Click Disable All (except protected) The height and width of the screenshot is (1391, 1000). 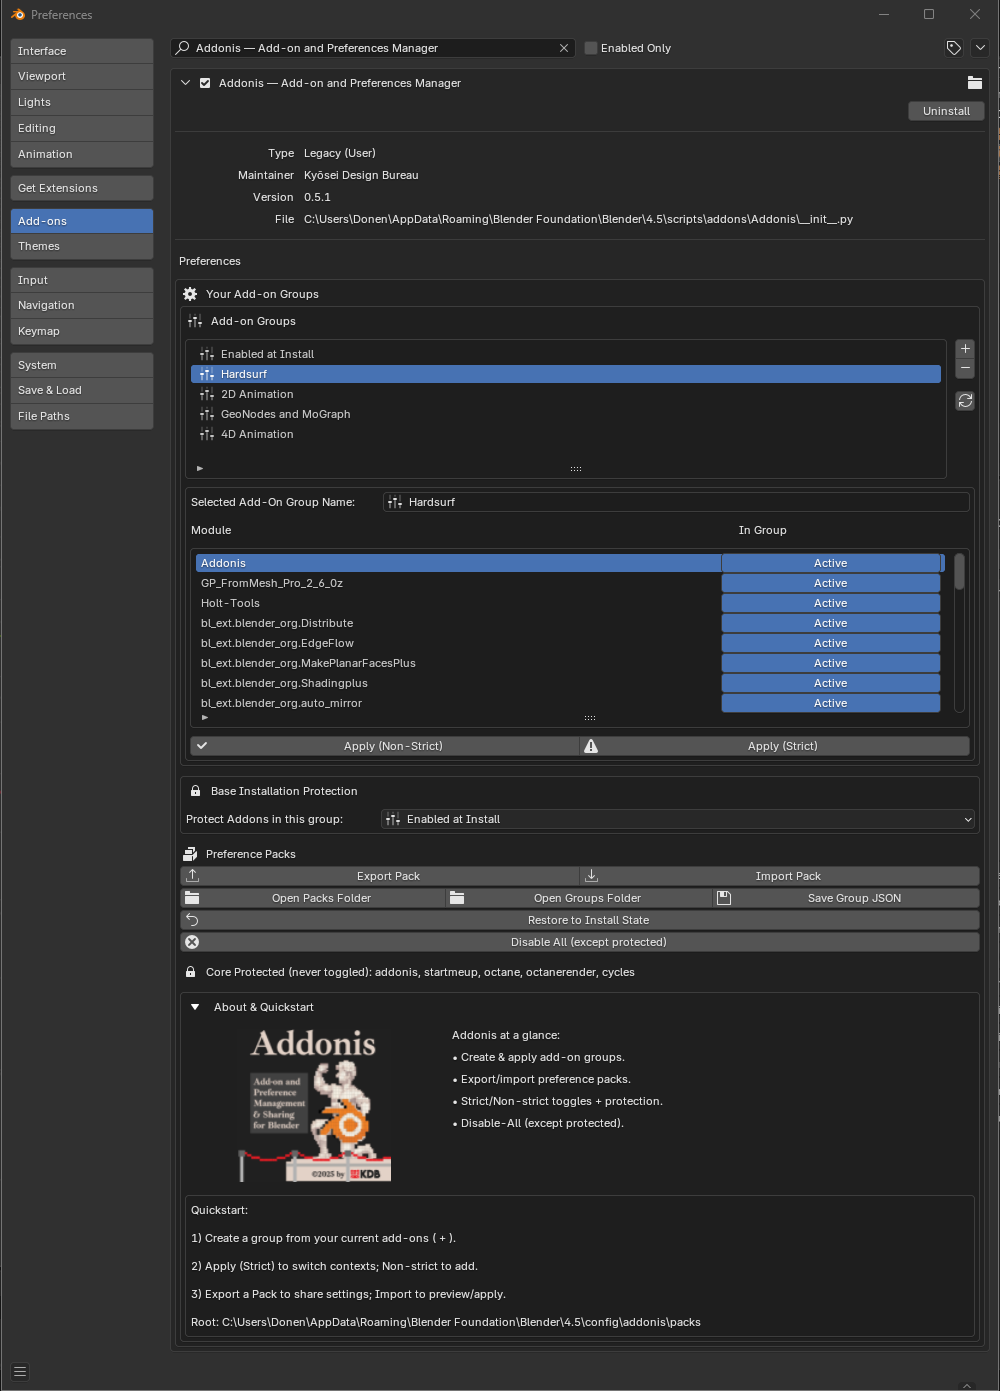pyautogui.click(x=580, y=942)
